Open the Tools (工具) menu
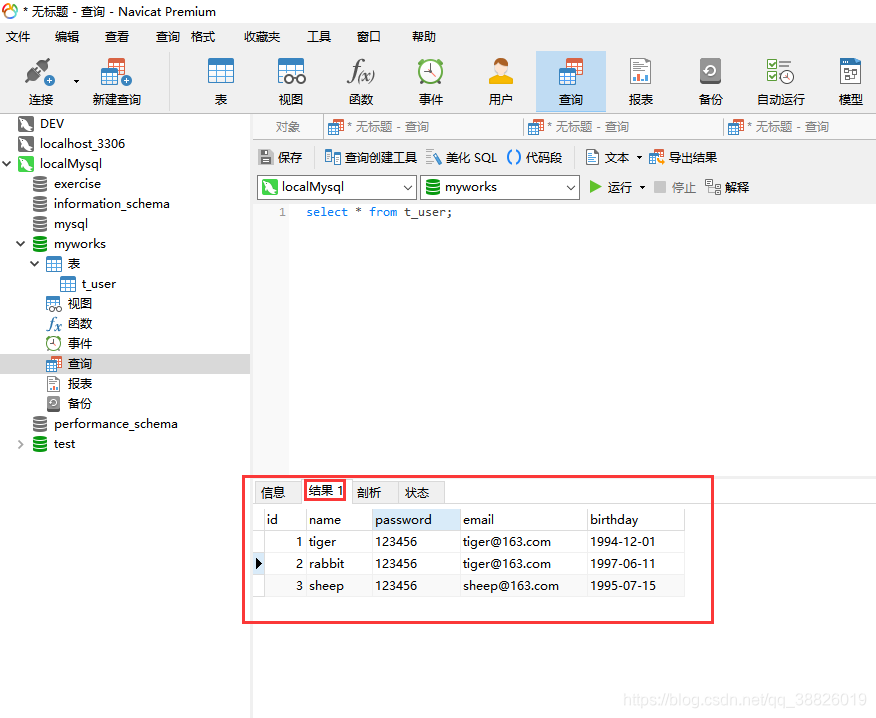The width and height of the screenshot is (876, 718). point(319,37)
